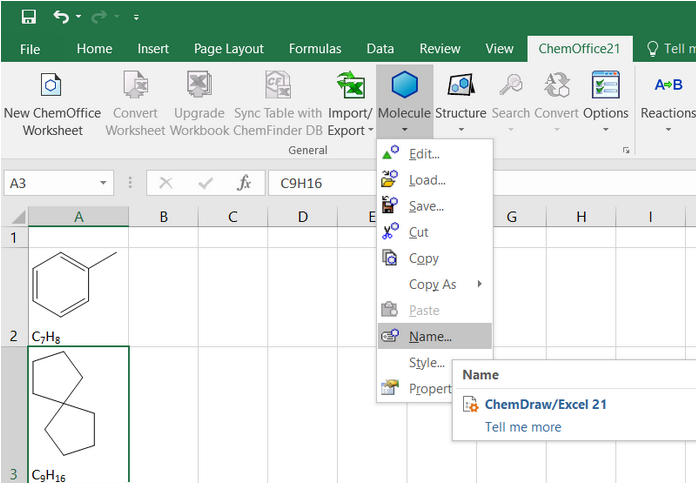Select Cut from the Molecule menu
The width and height of the screenshot is (696, 483).
(435, 232)
